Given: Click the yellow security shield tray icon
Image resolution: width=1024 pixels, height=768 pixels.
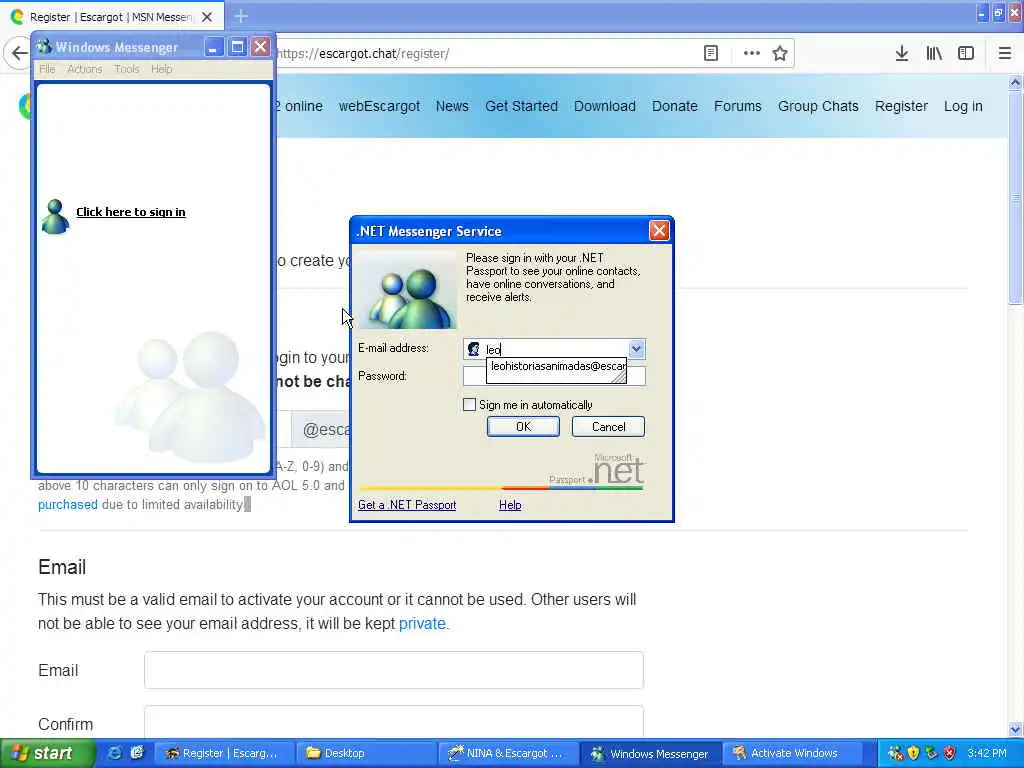Looking at the screenshot, I should [914, 753].
